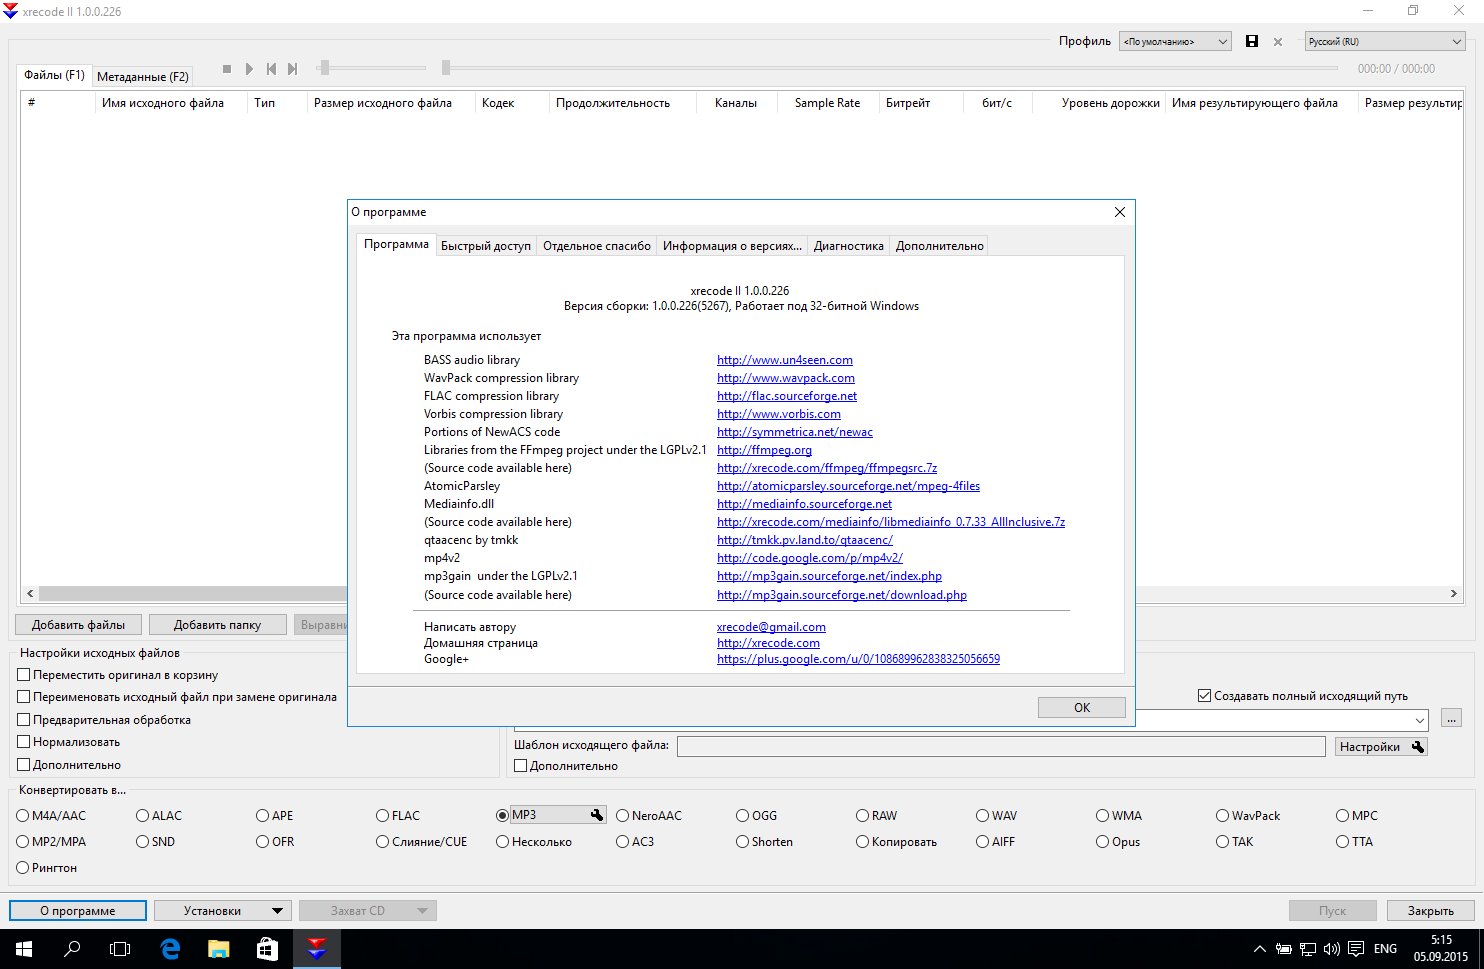Open taskbar search magnifier
This screenshot has height=969, width=1484.
pos(72,949)
